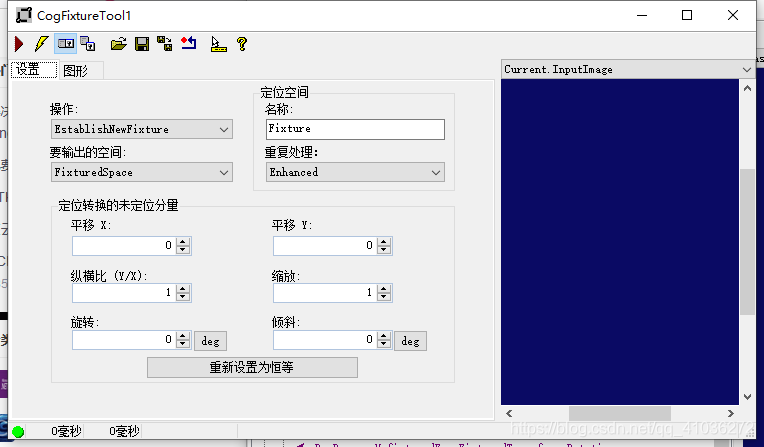Run the tool with the red play icon
Image resolution: width=764 pixels, height=447 pixels.
tap(19, 44)
